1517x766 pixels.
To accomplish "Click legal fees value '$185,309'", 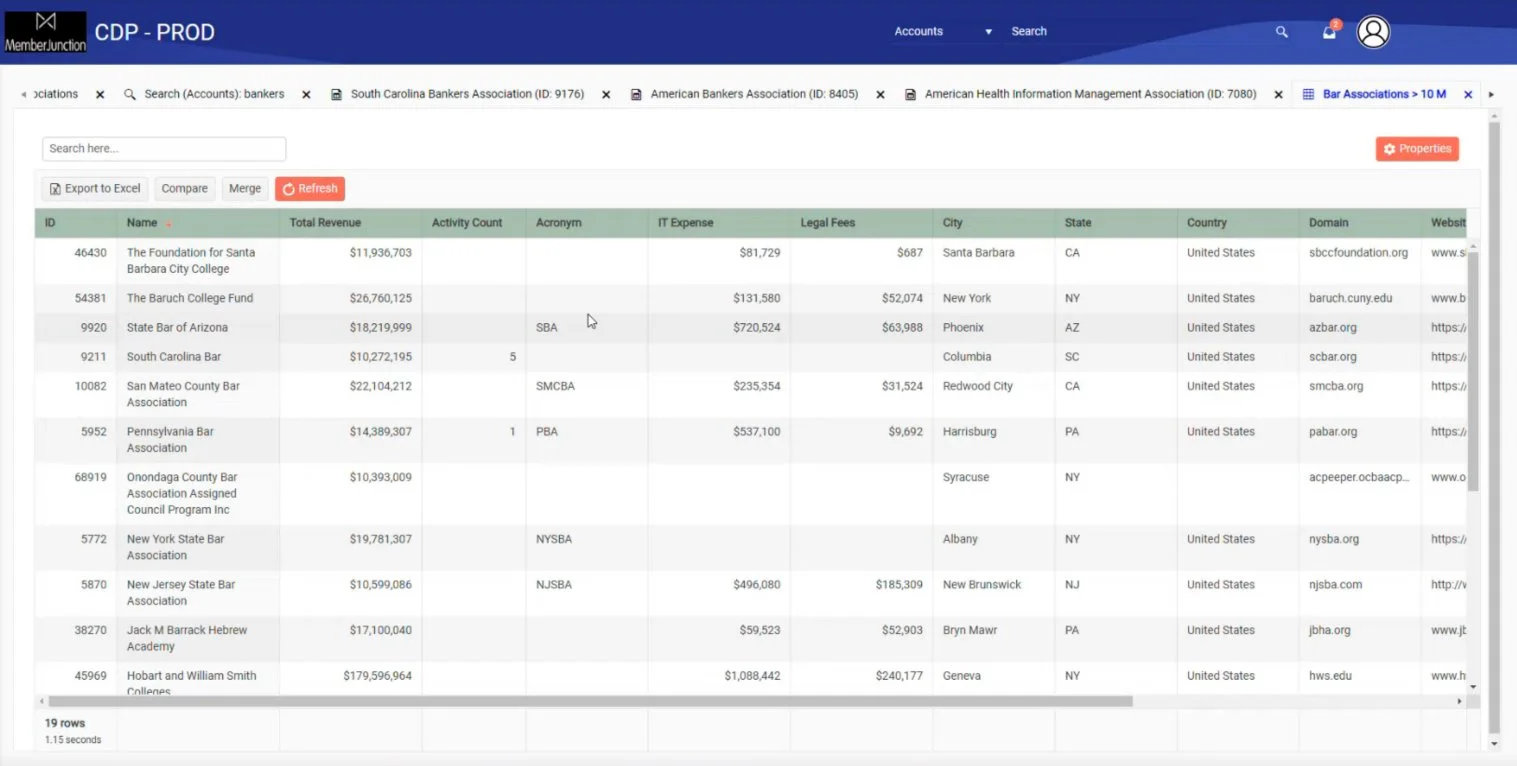I will [x=899, y=585].
